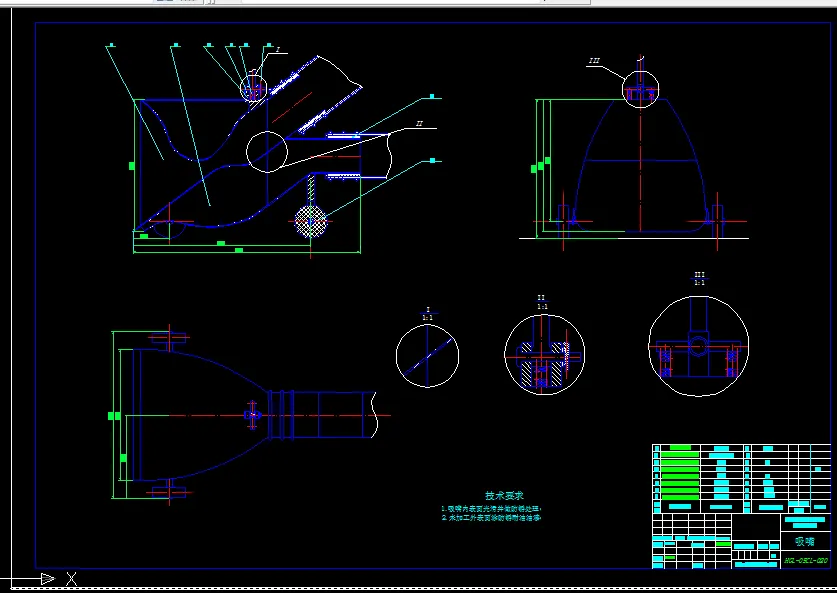Select enlarged detail view III circle
The height and width of the screenshot is (593, 837).
coord(698,346)
